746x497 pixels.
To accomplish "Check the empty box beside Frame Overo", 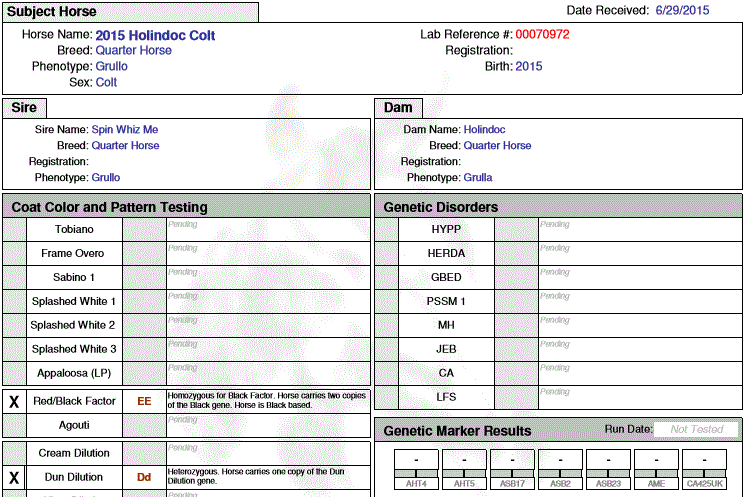I will 14,253.
